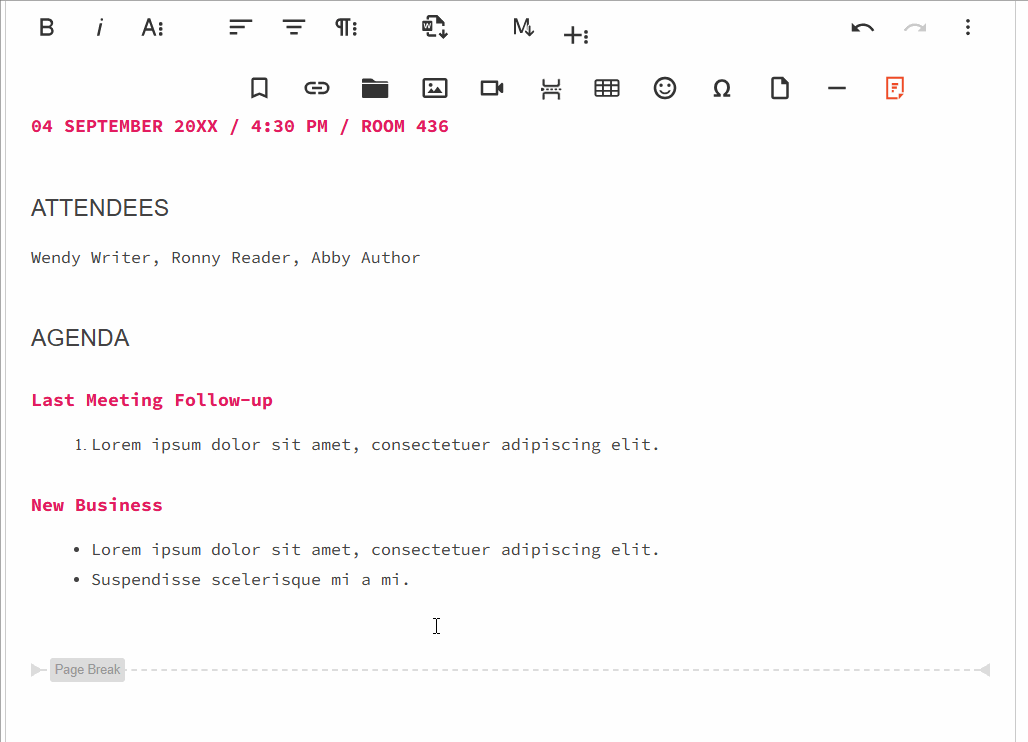Open the three-dot overflow menu
This screenshot has width=1028, height=742.
click(x=968, y=27)
